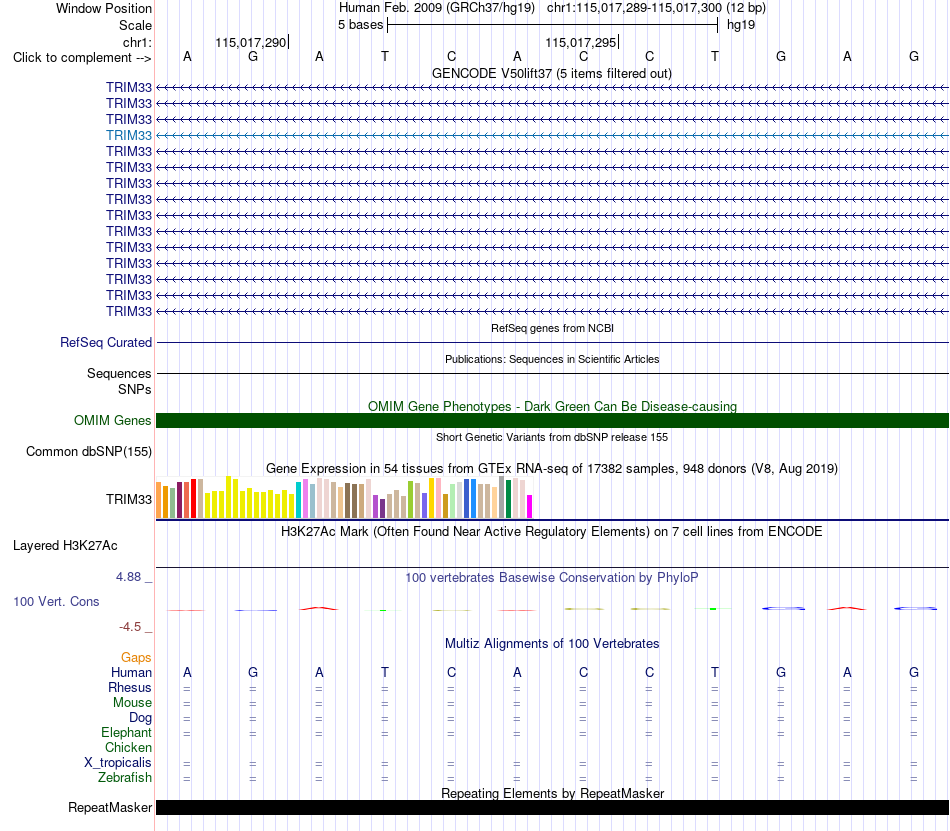The image size is (950, 831).
Task: Open the 'H3K27Ac Mark' ENCODE track title
Action: coord(552,531)
